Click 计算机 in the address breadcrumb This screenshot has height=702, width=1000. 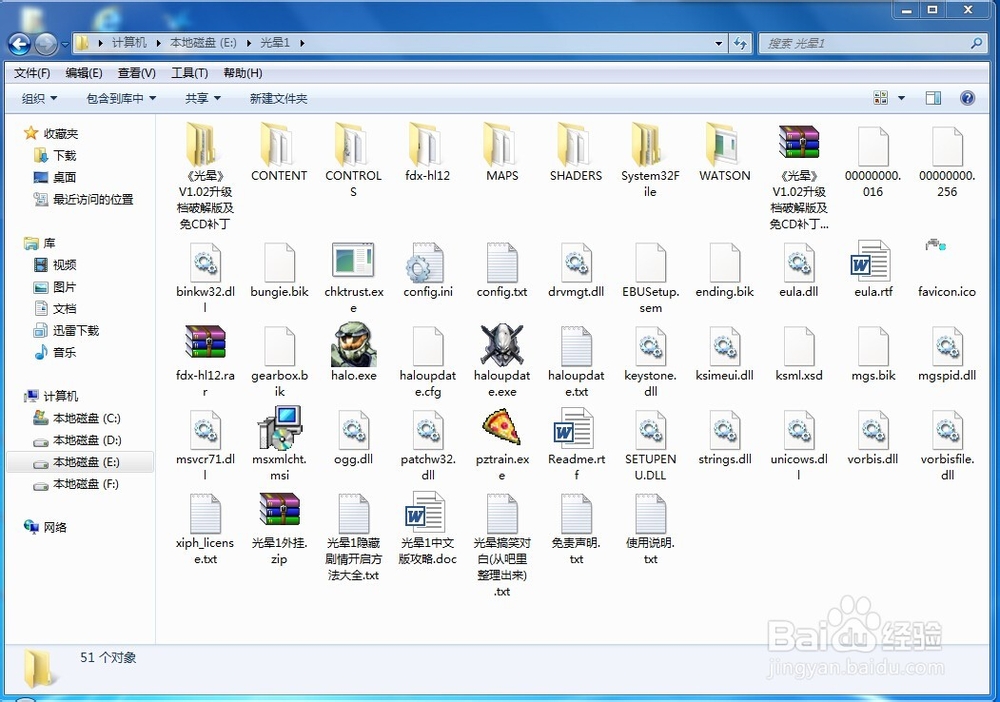[129, 43]
